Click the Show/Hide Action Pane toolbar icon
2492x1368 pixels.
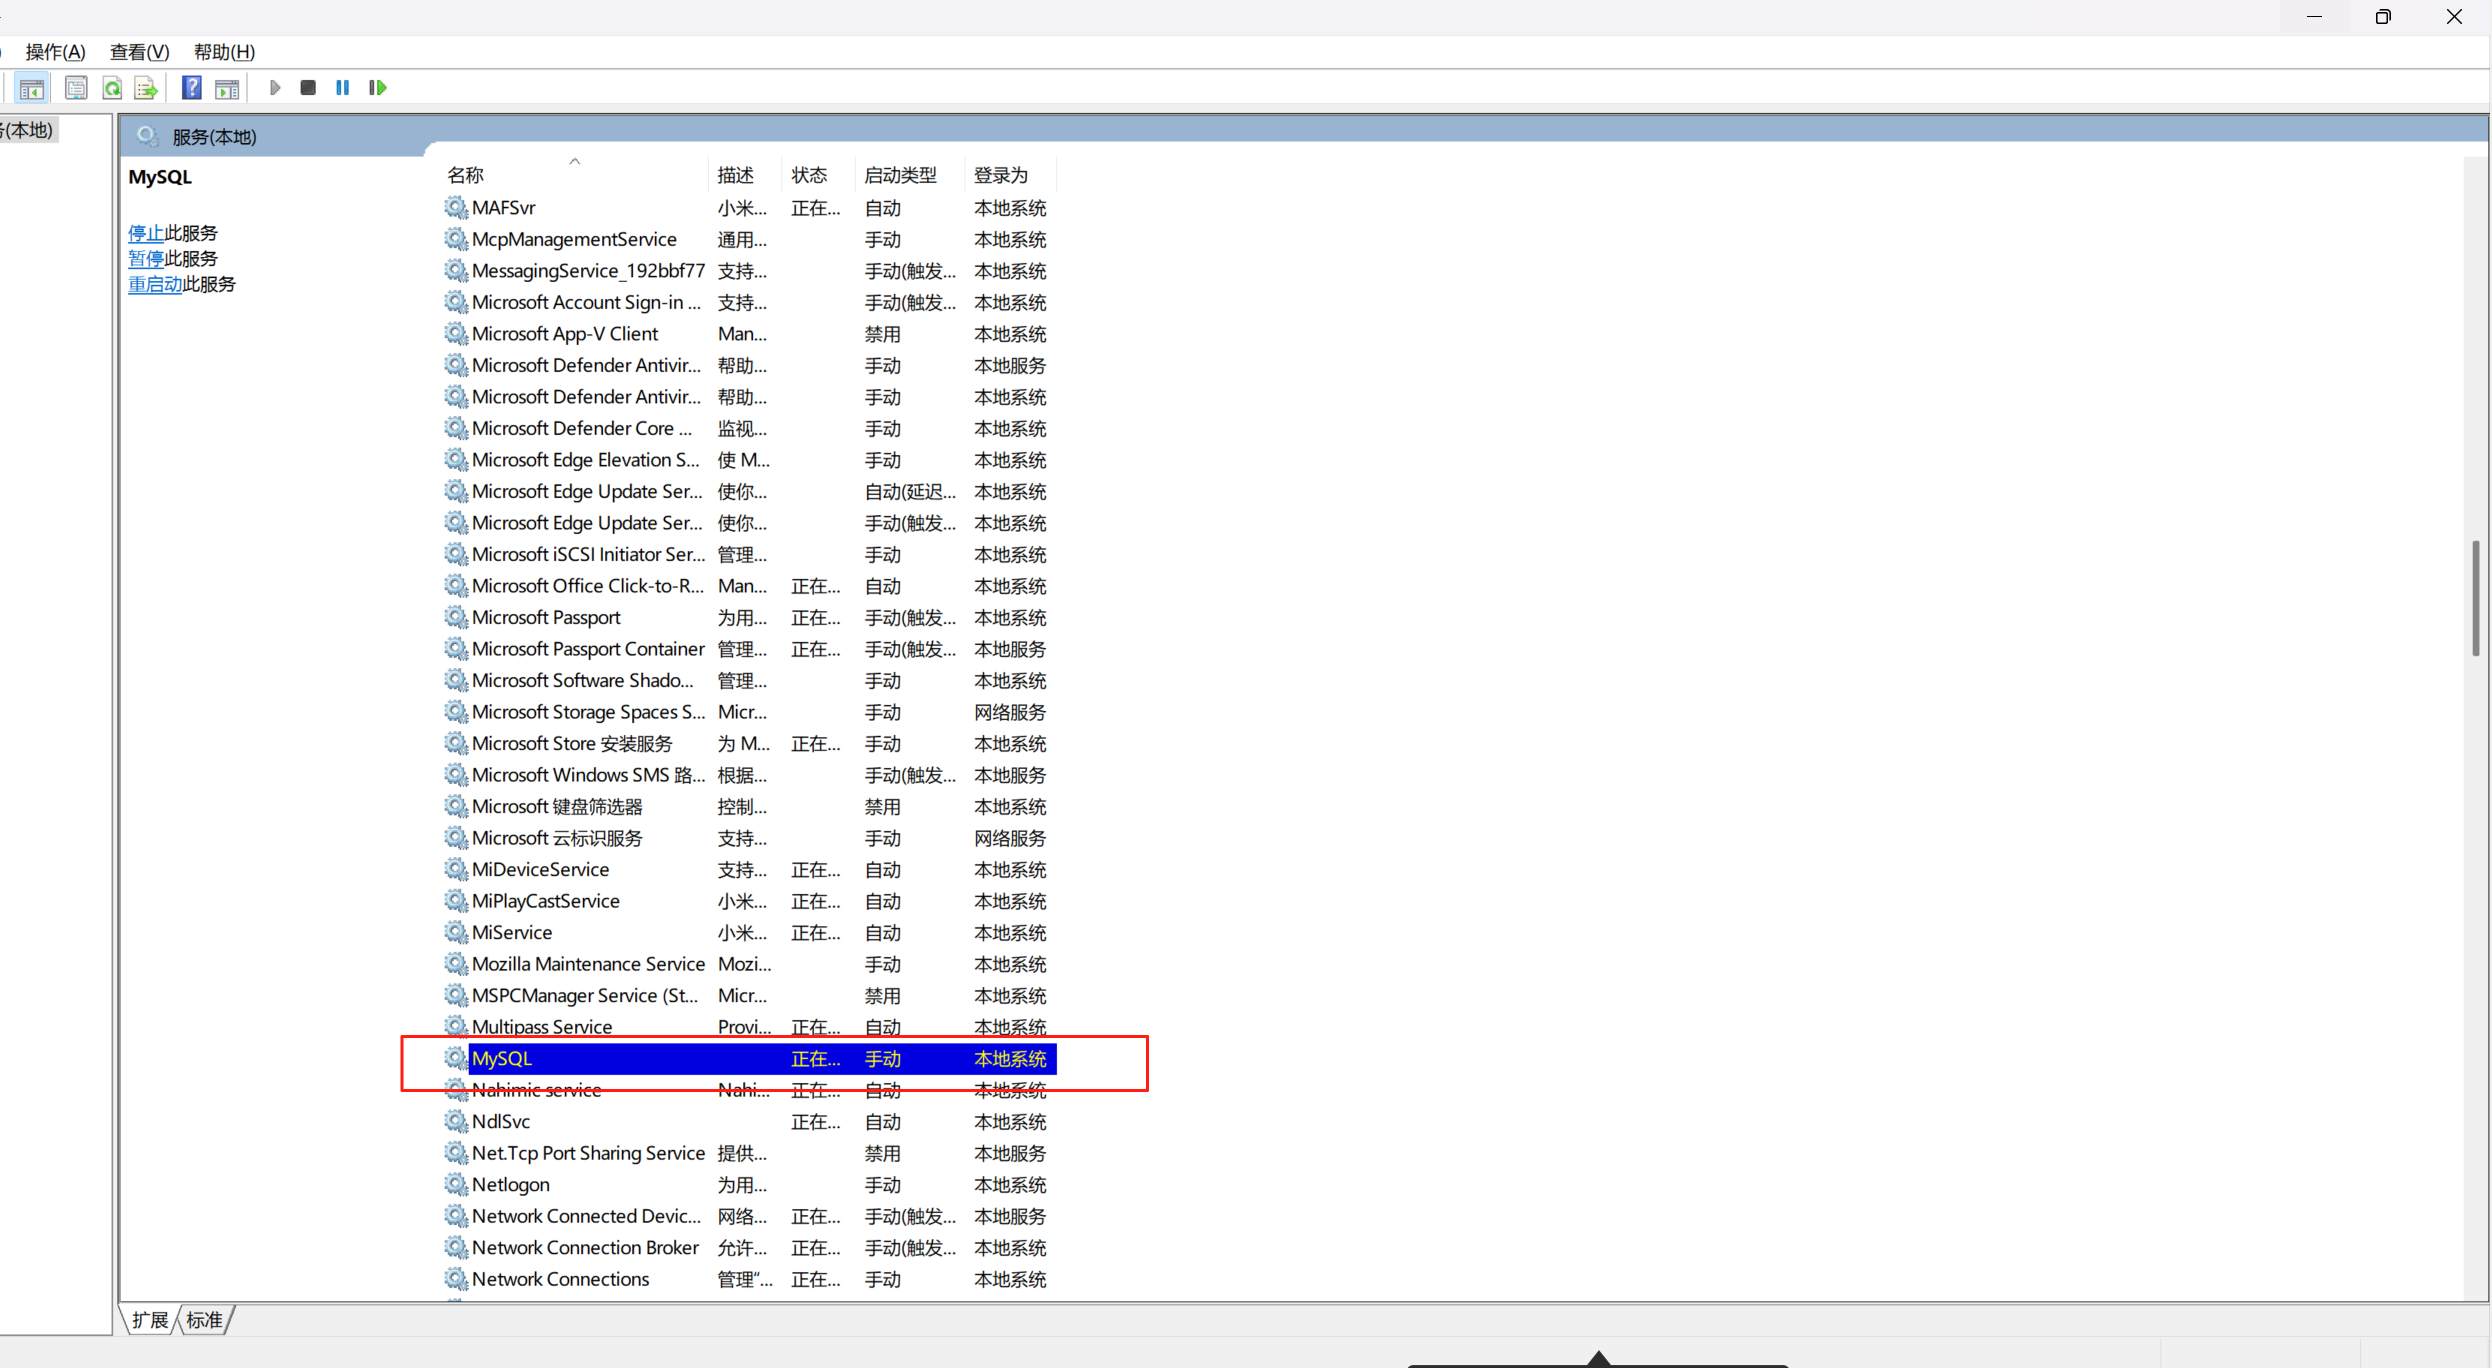[x=227, y=89]
